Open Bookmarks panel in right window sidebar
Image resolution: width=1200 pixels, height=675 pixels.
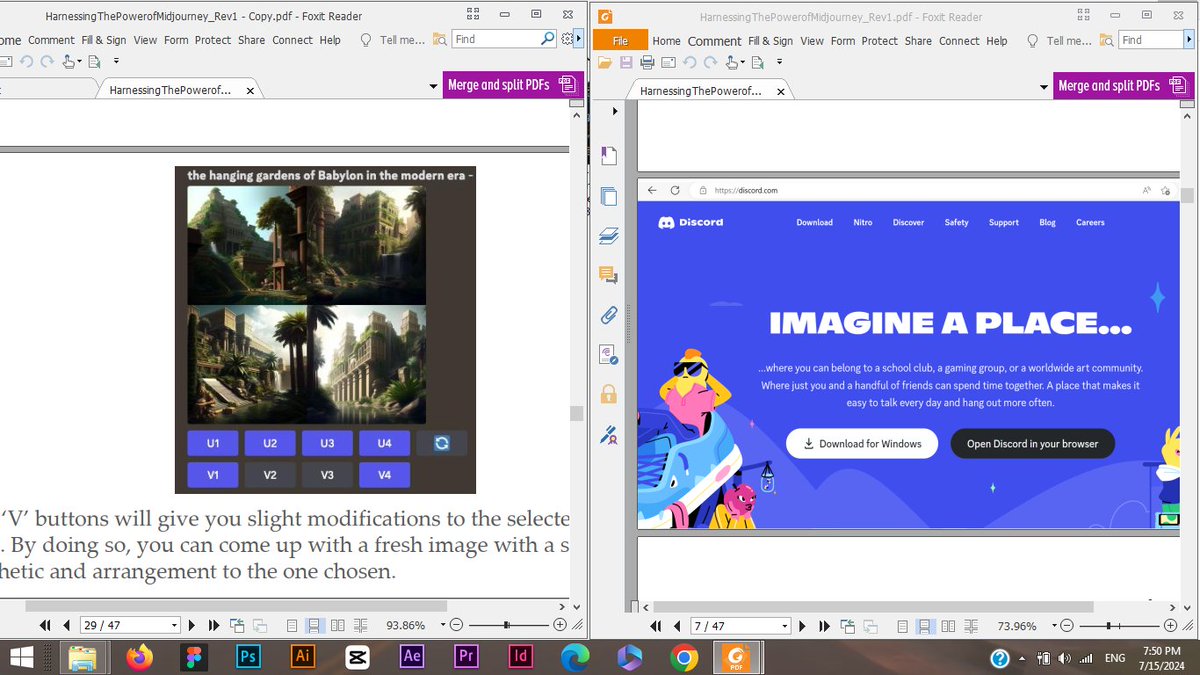[x=608, y=155]
